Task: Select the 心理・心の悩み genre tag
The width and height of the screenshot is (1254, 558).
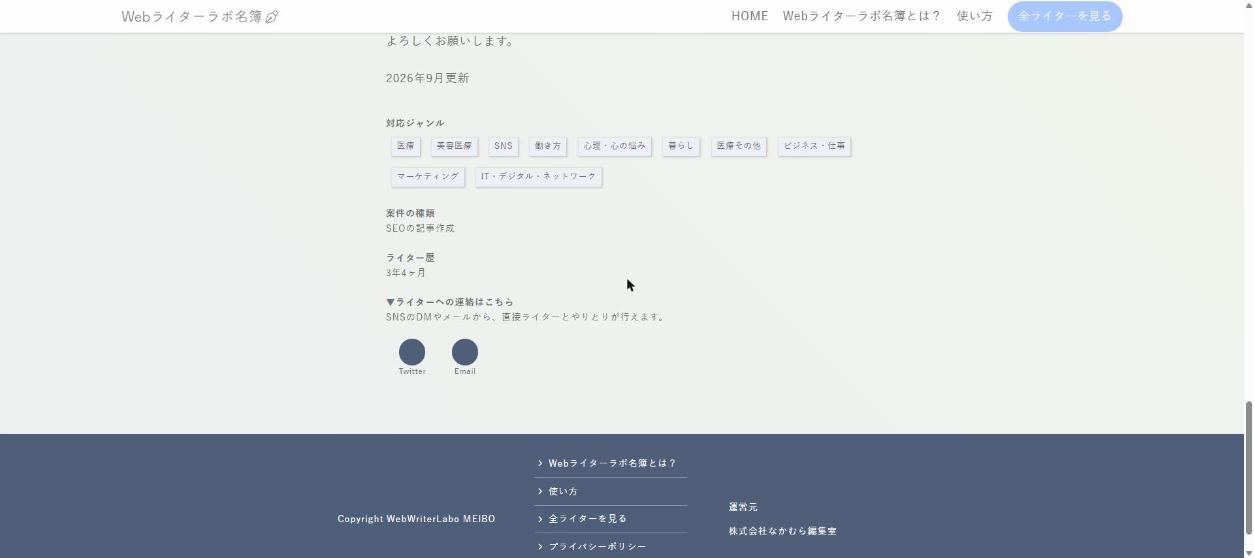Action: coord(615,146)
